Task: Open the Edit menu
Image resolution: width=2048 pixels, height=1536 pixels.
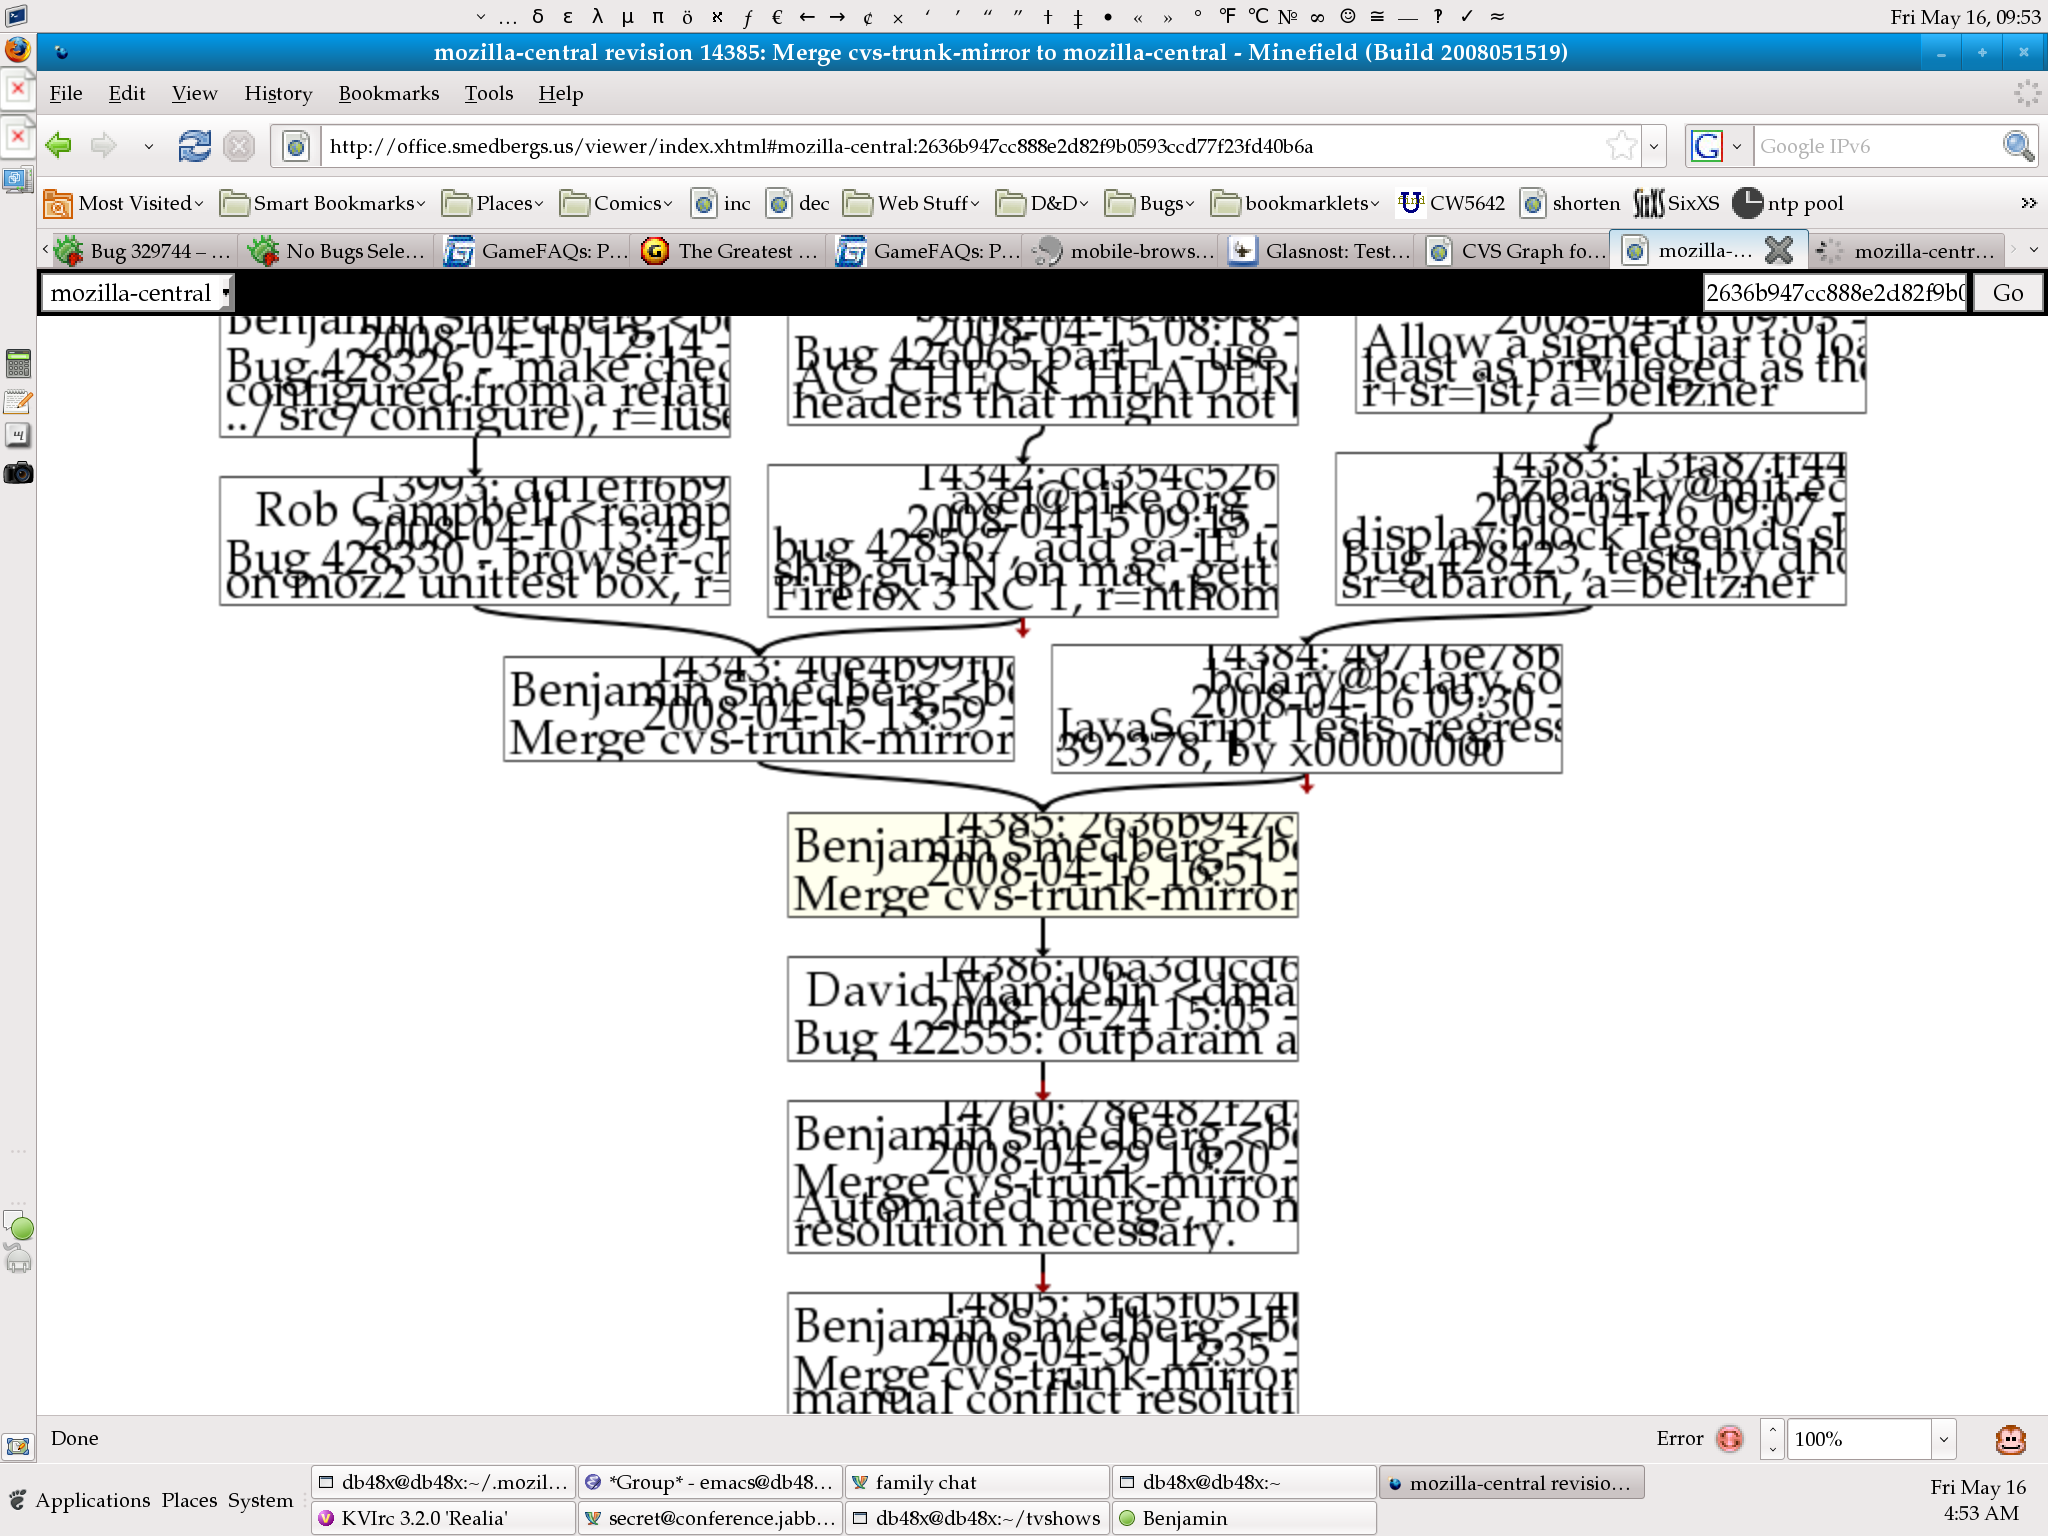Action: tap(127, 93)
